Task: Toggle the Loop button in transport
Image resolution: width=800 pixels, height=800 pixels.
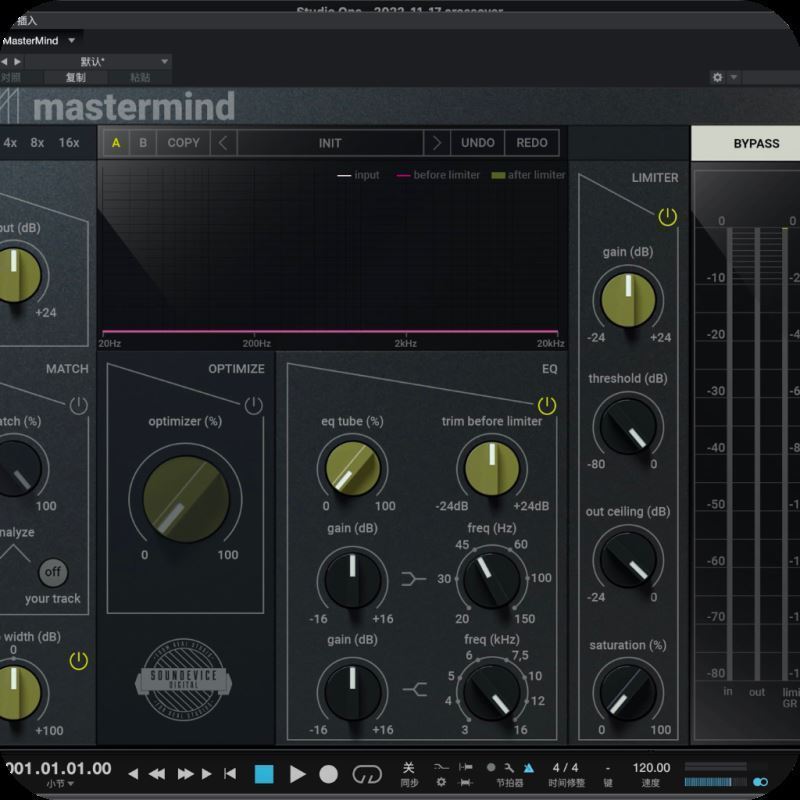Action: [x=367, y=774]
